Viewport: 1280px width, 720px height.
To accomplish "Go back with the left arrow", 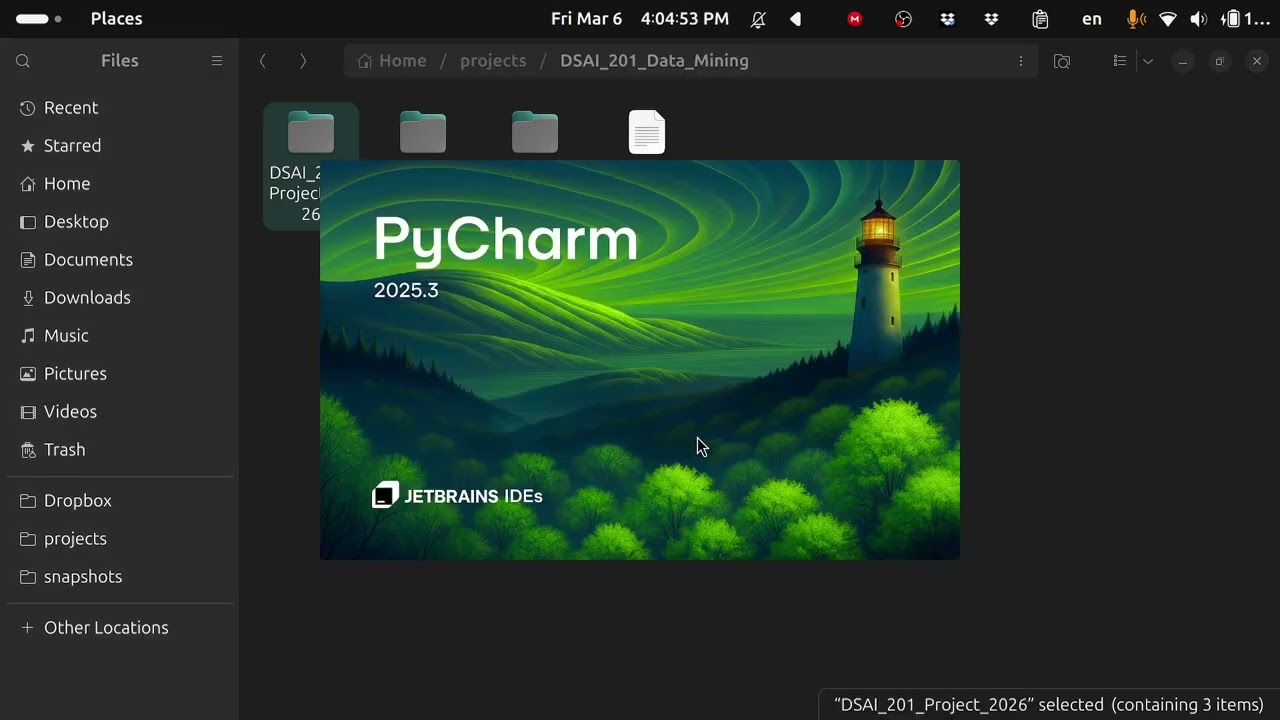I will point(263,61).
